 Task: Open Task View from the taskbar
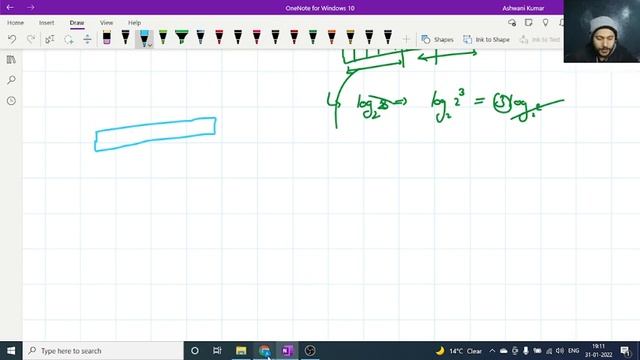217,351
